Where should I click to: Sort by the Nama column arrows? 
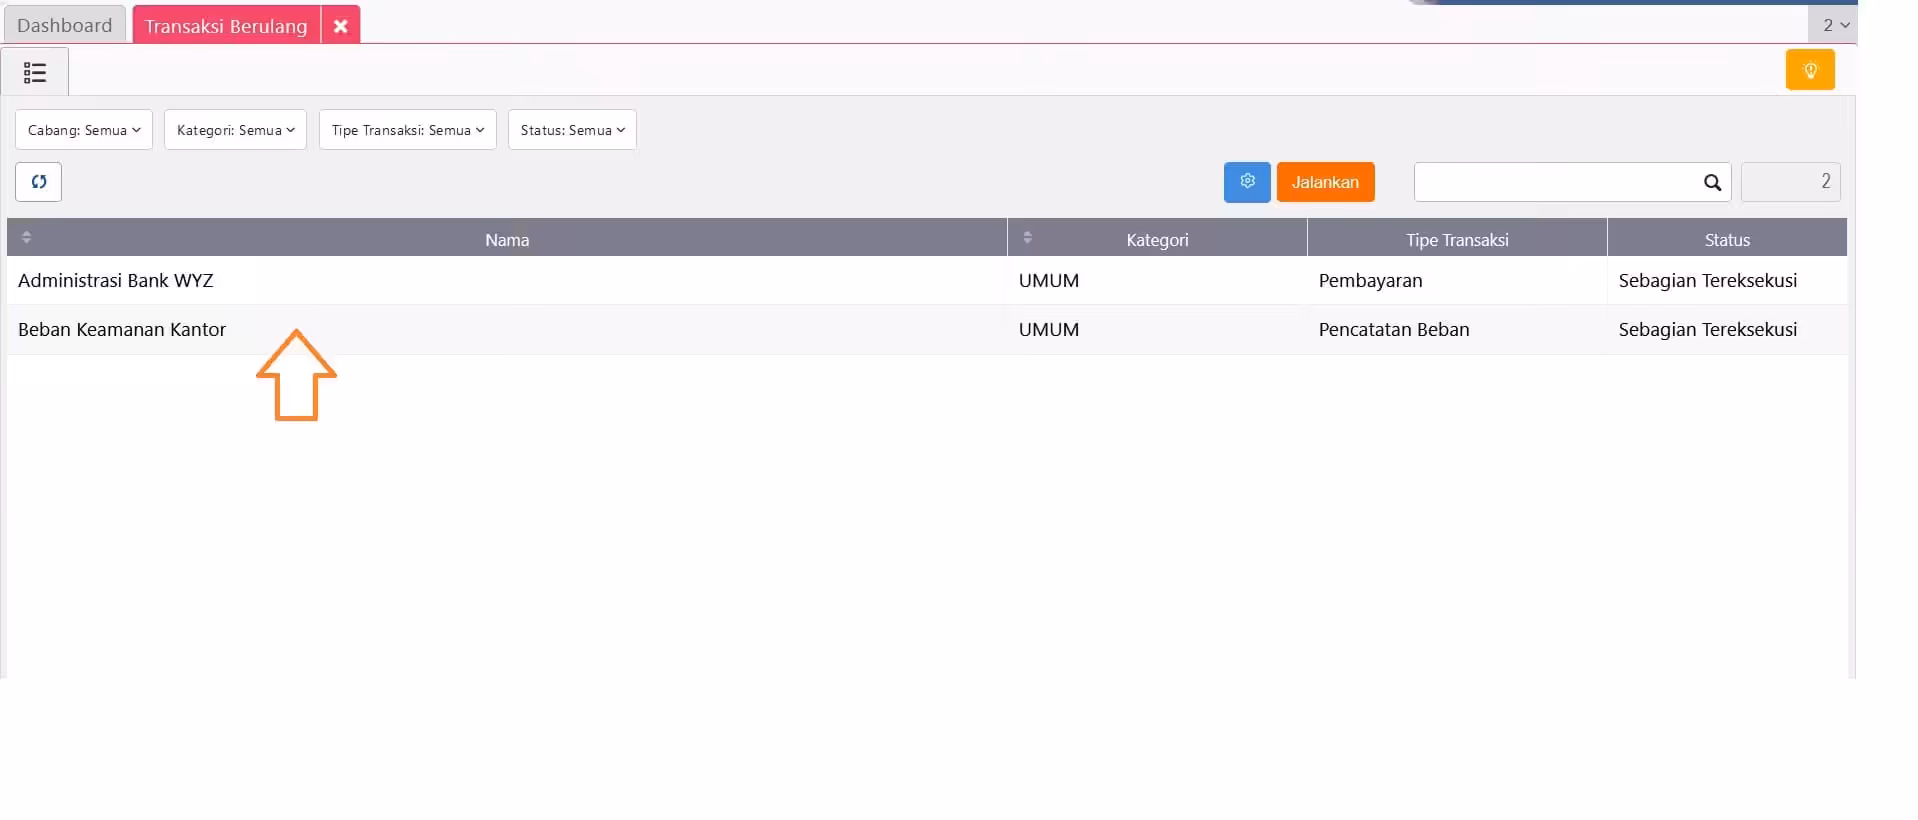click(27, 237)
